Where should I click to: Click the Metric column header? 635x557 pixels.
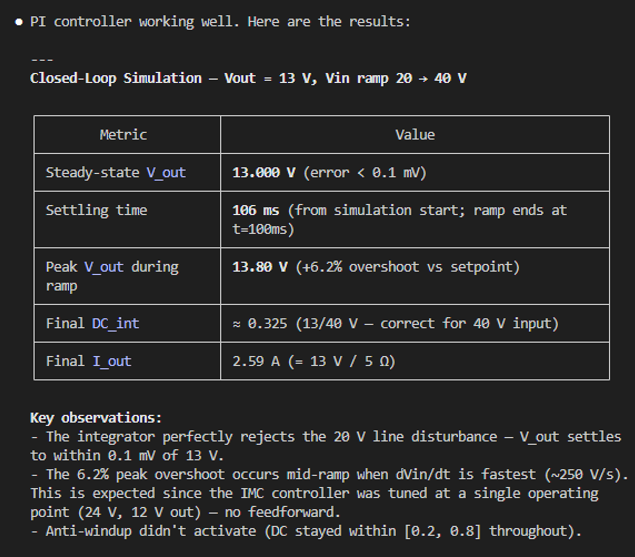tap(123, 134)
